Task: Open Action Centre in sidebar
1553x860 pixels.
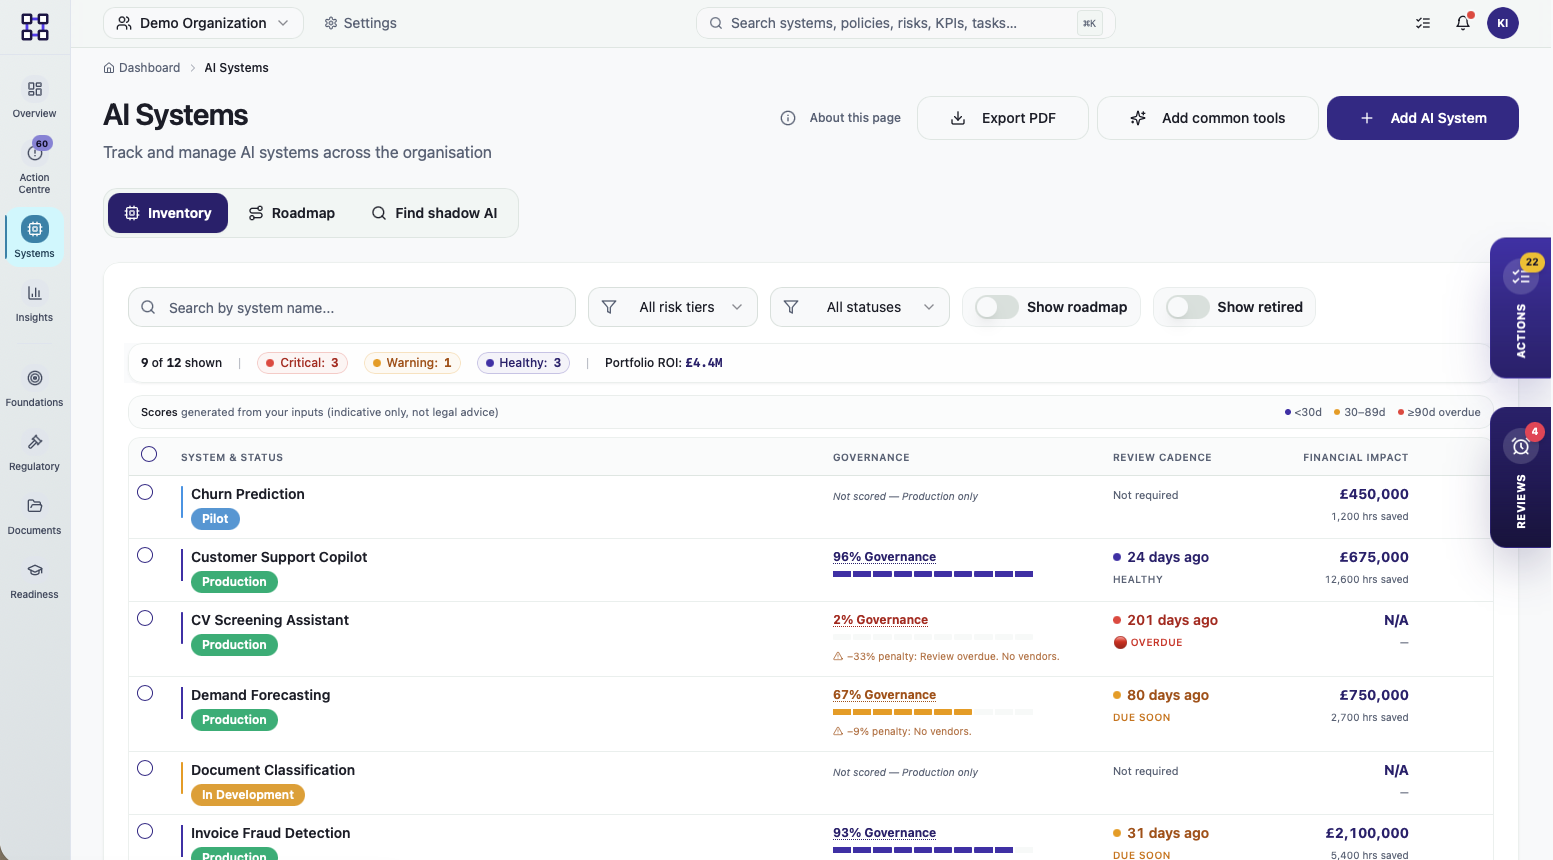Action: click(35, 165)
